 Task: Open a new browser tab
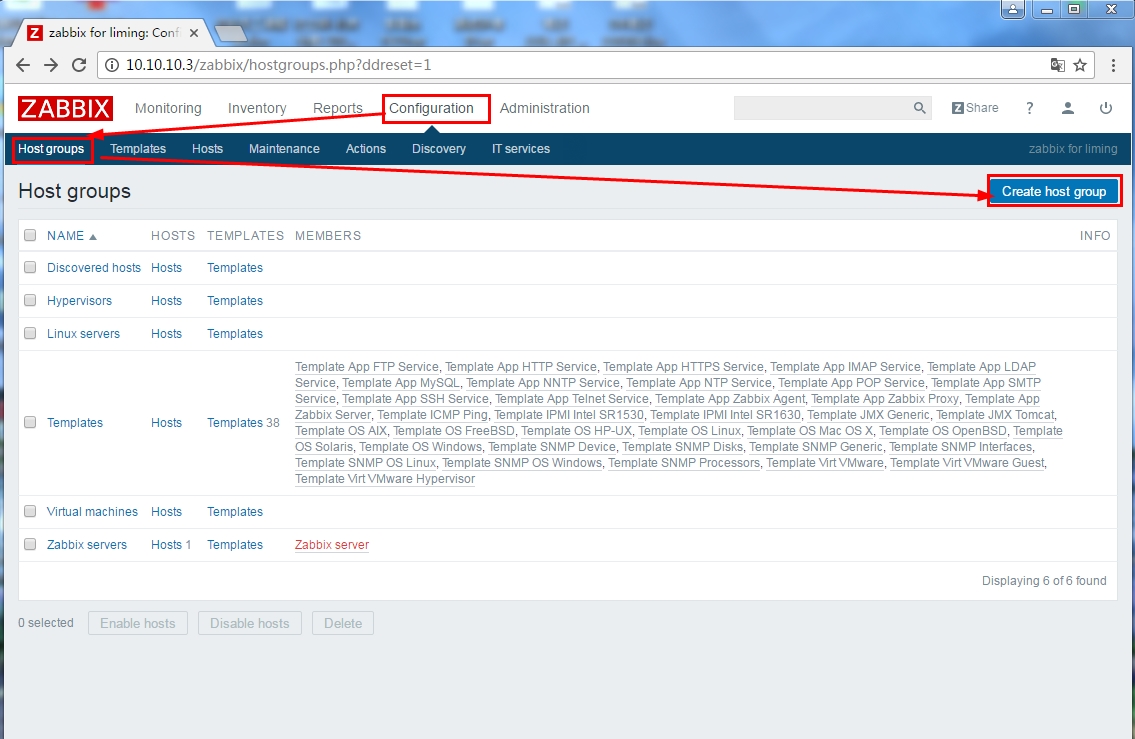pos(231,33)
